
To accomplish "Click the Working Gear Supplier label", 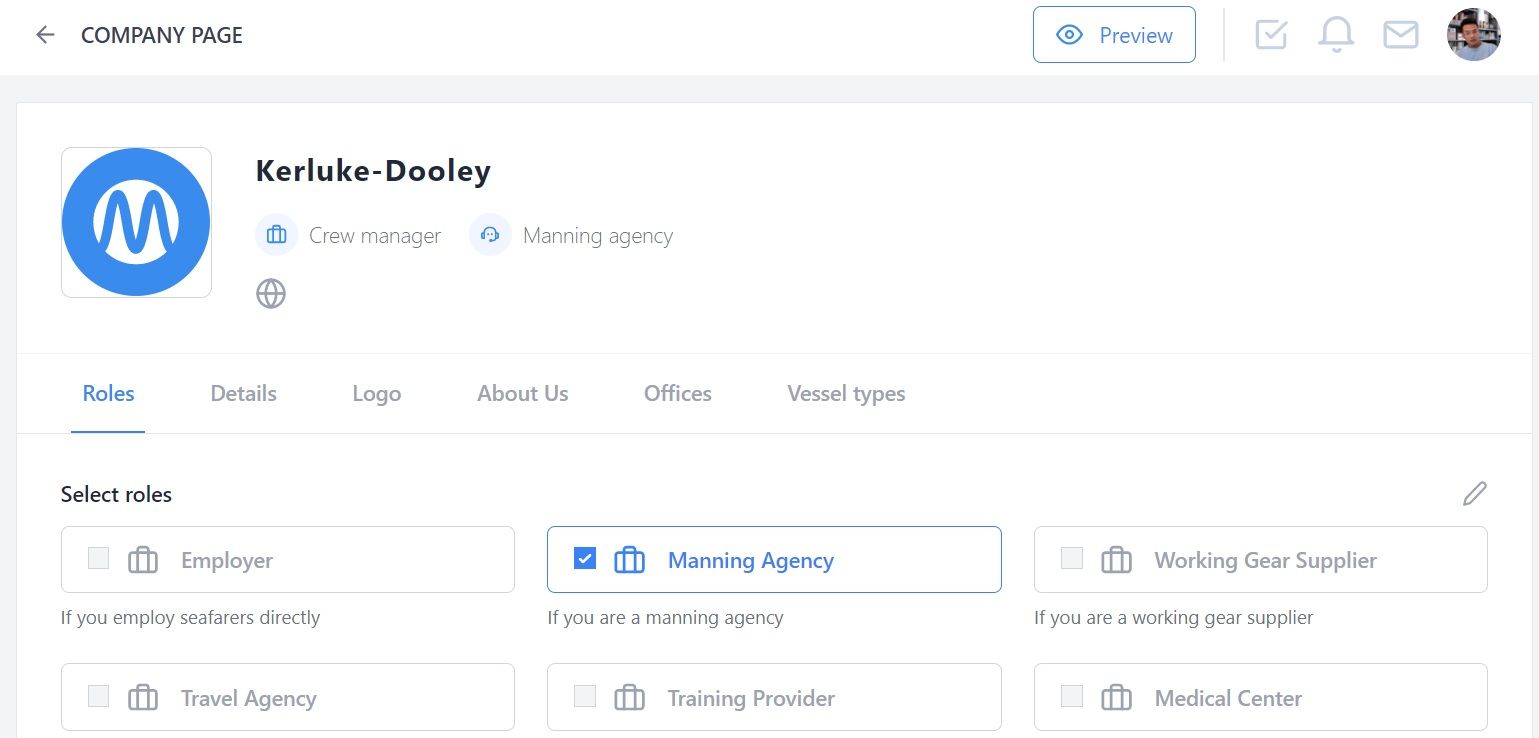I will point(1265,561).
